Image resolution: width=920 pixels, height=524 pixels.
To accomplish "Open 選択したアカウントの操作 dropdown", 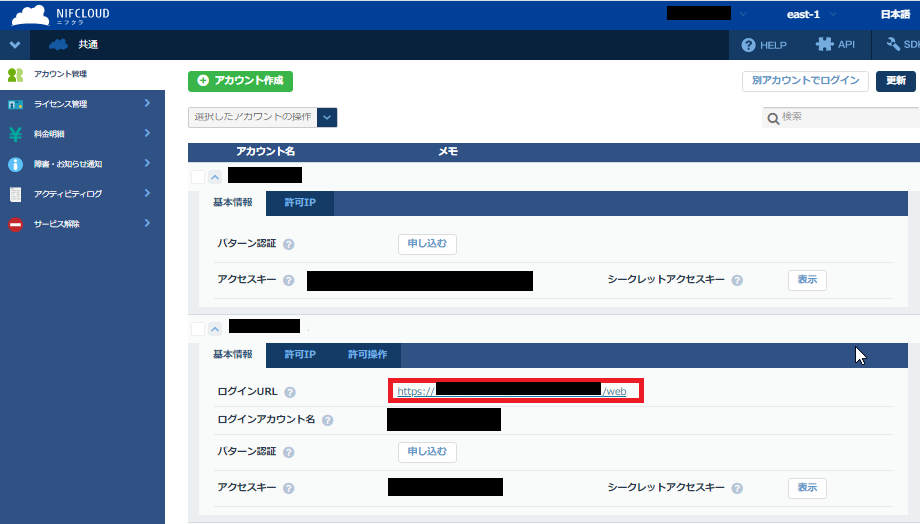I will [x=262, y=117].
